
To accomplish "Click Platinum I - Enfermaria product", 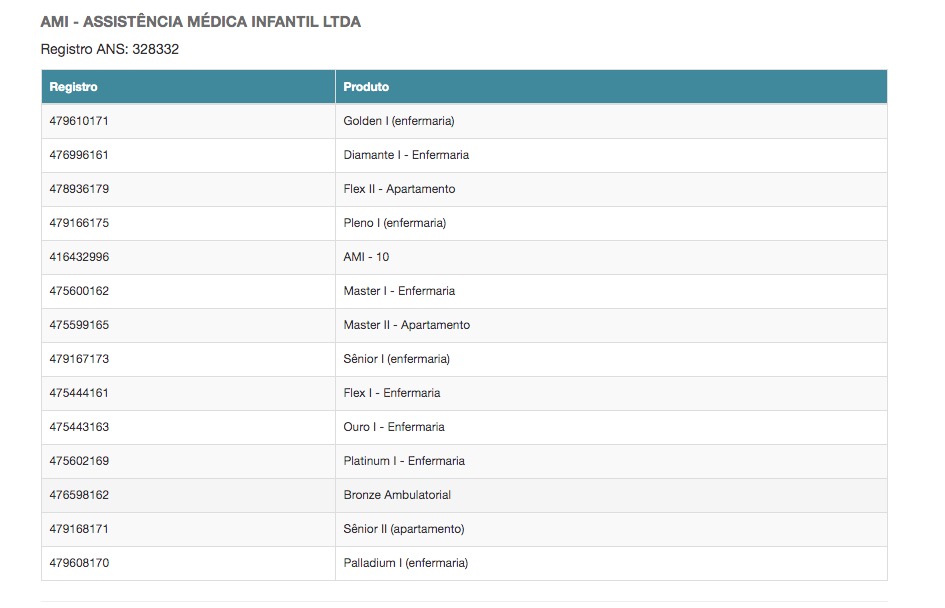I will click(x=403, y=461).
